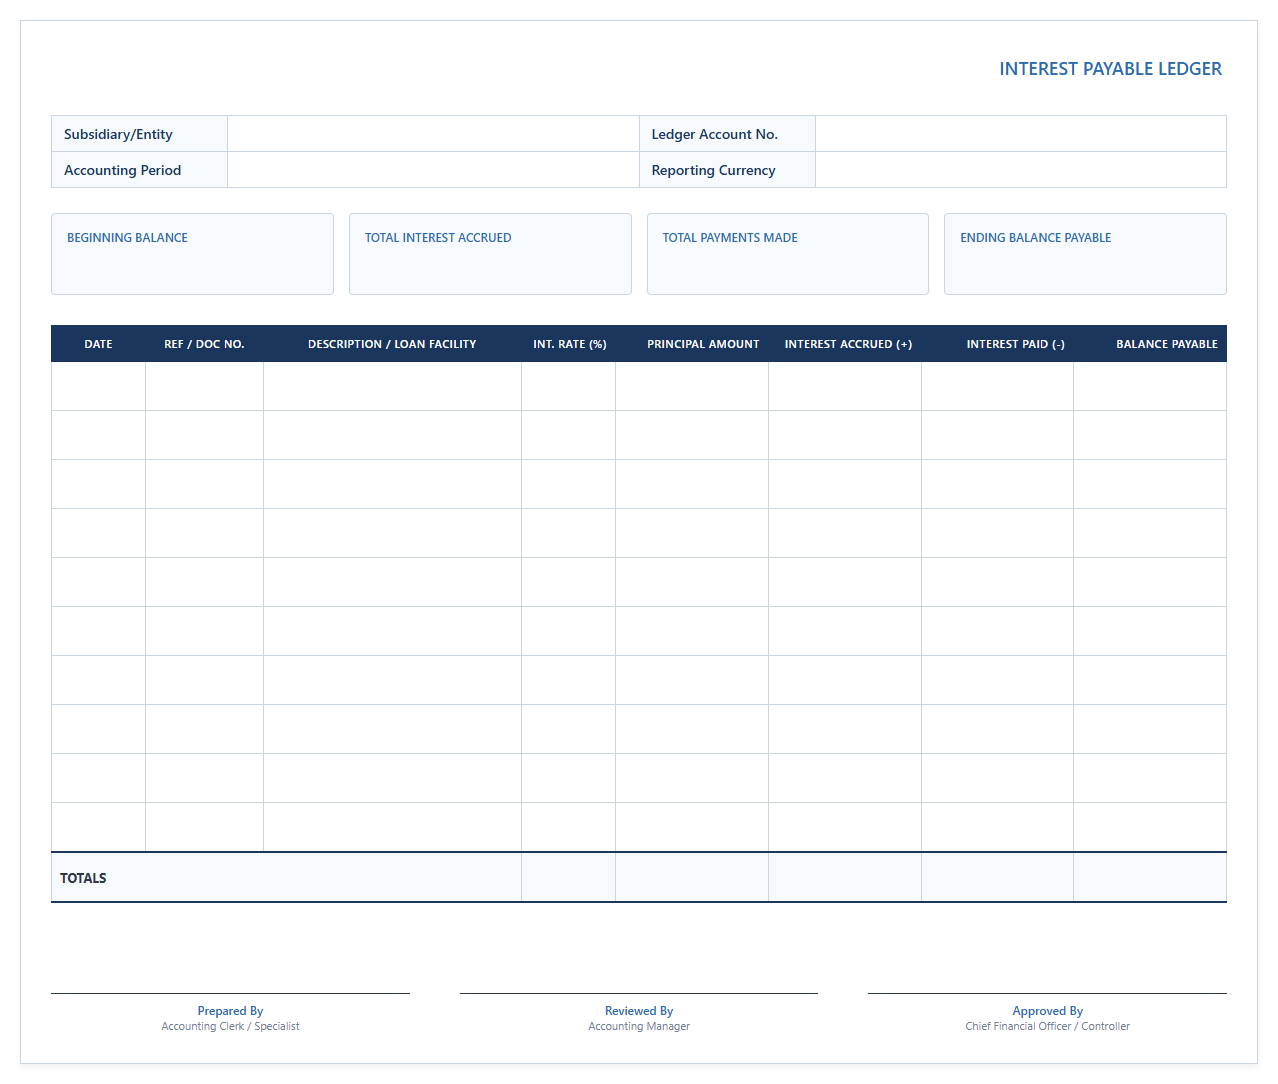Select the Ending Balance Payable summary box
This screenshot has width=1278, height=1084.
[1085, 254]
